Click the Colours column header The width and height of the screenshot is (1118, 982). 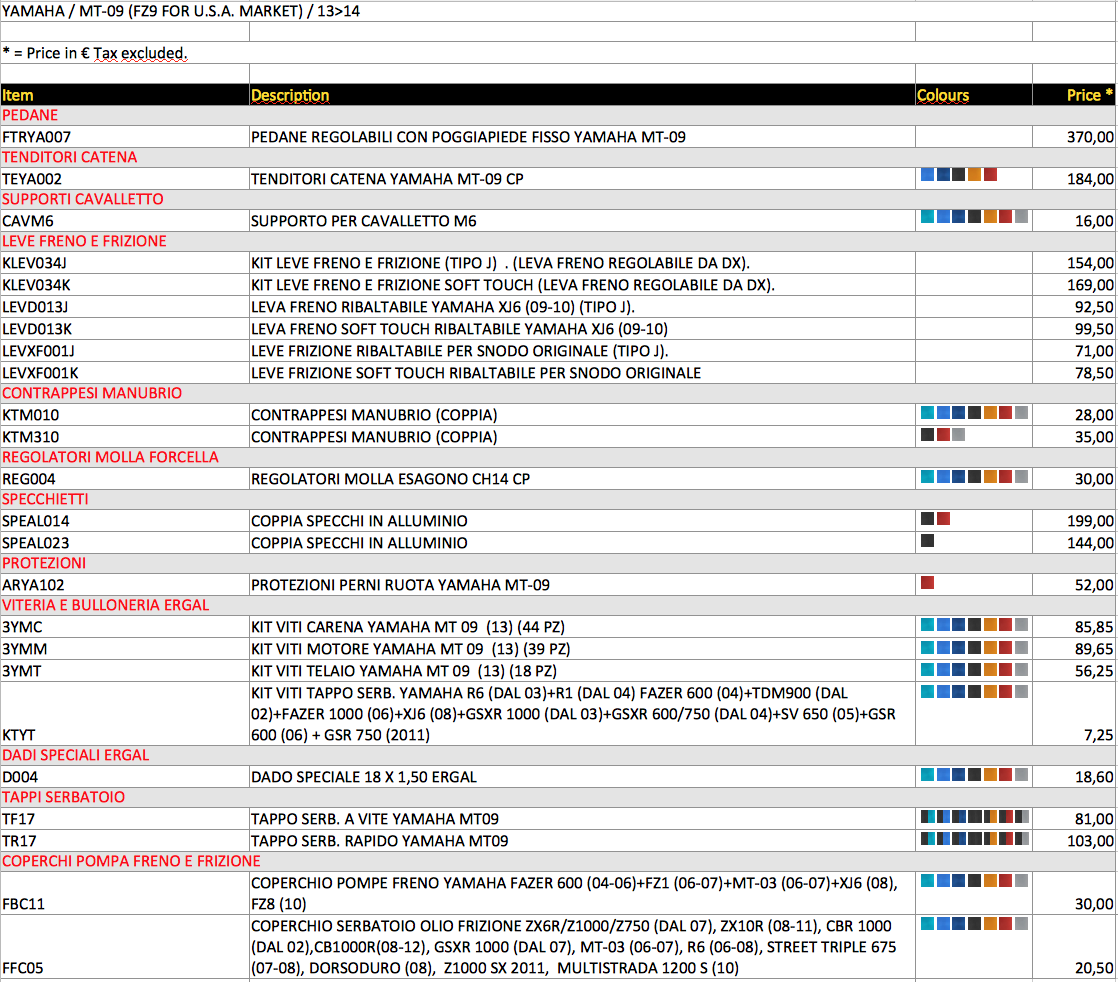(943, 95)
